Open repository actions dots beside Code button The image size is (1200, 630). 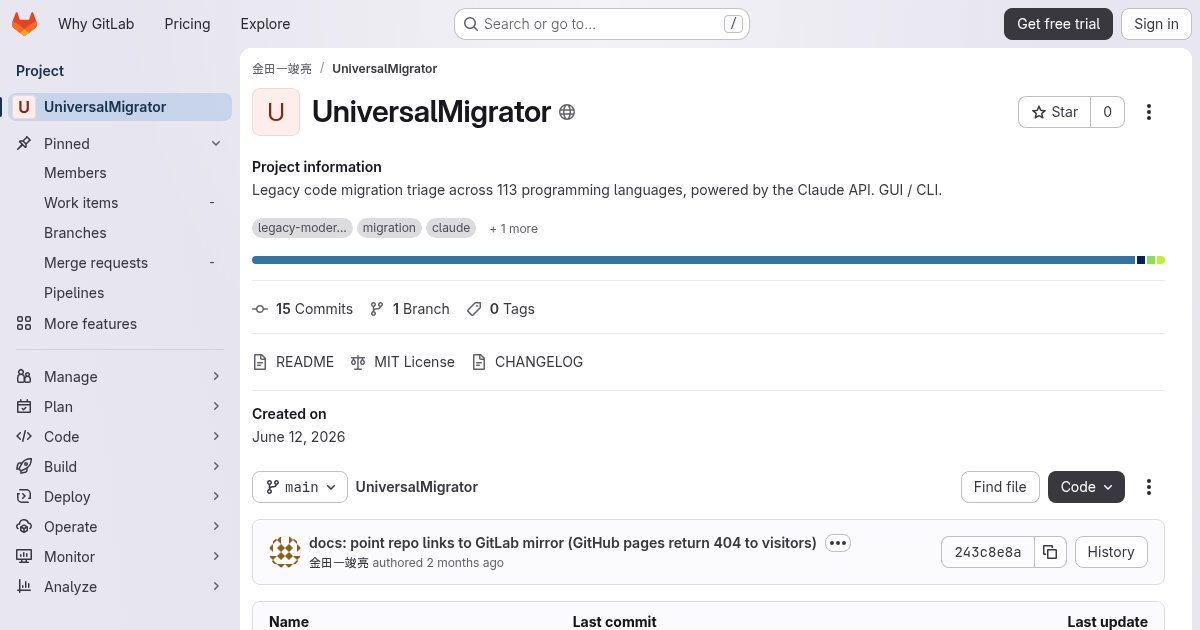[x=1149, y=487]
